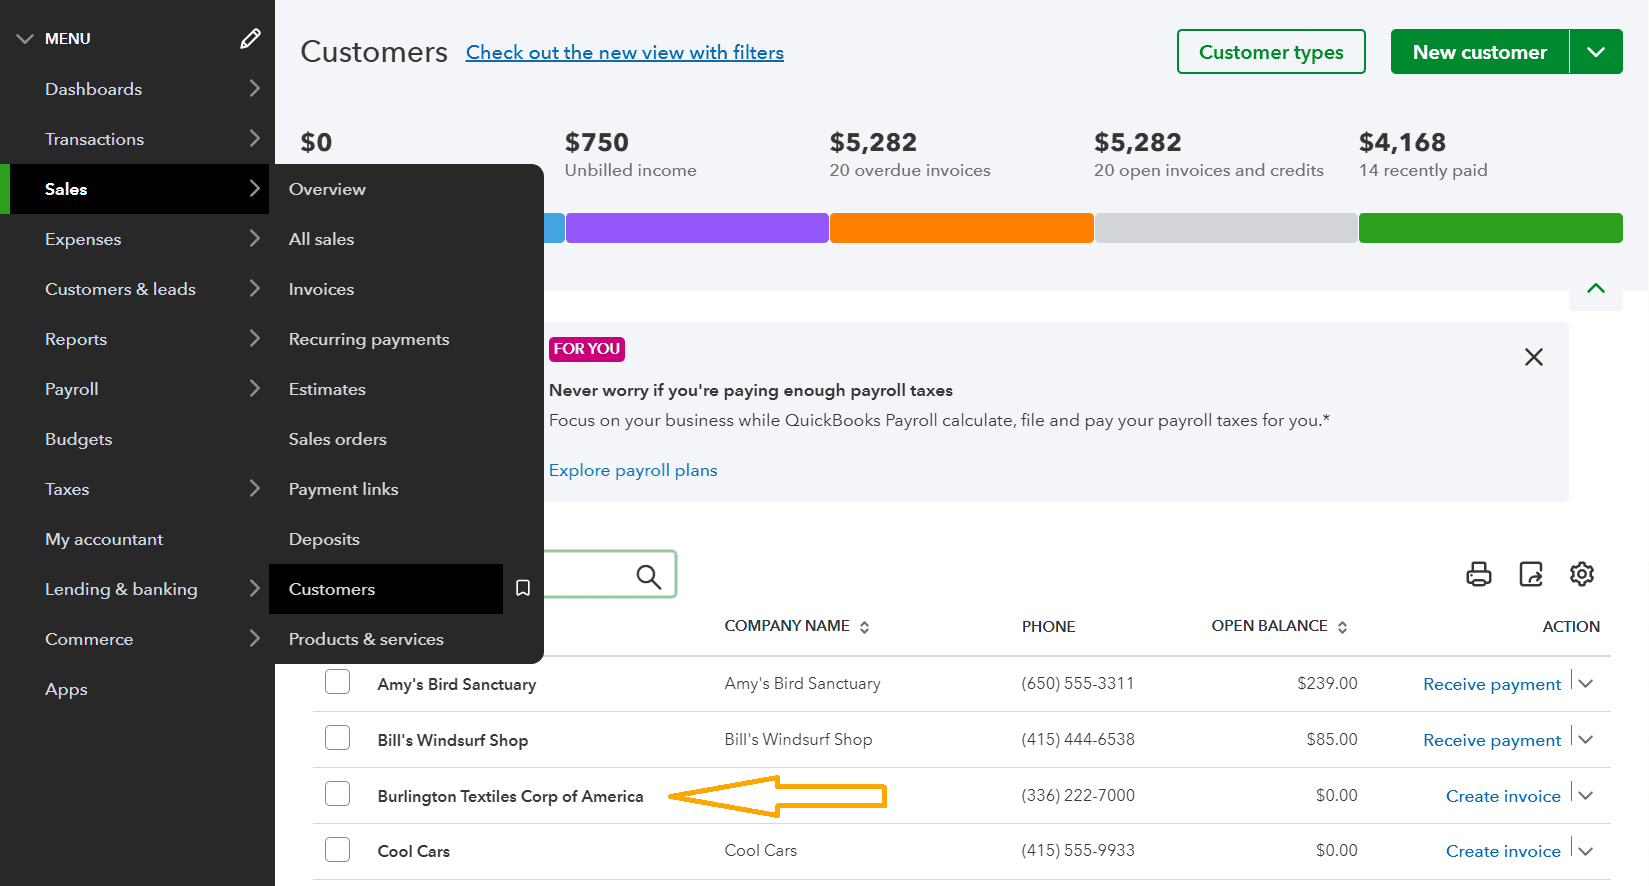The width and height of the screenshot is (1649, 886).
Task: Collapse the money bar with the green chevron
Action: tap(1596, 288)
